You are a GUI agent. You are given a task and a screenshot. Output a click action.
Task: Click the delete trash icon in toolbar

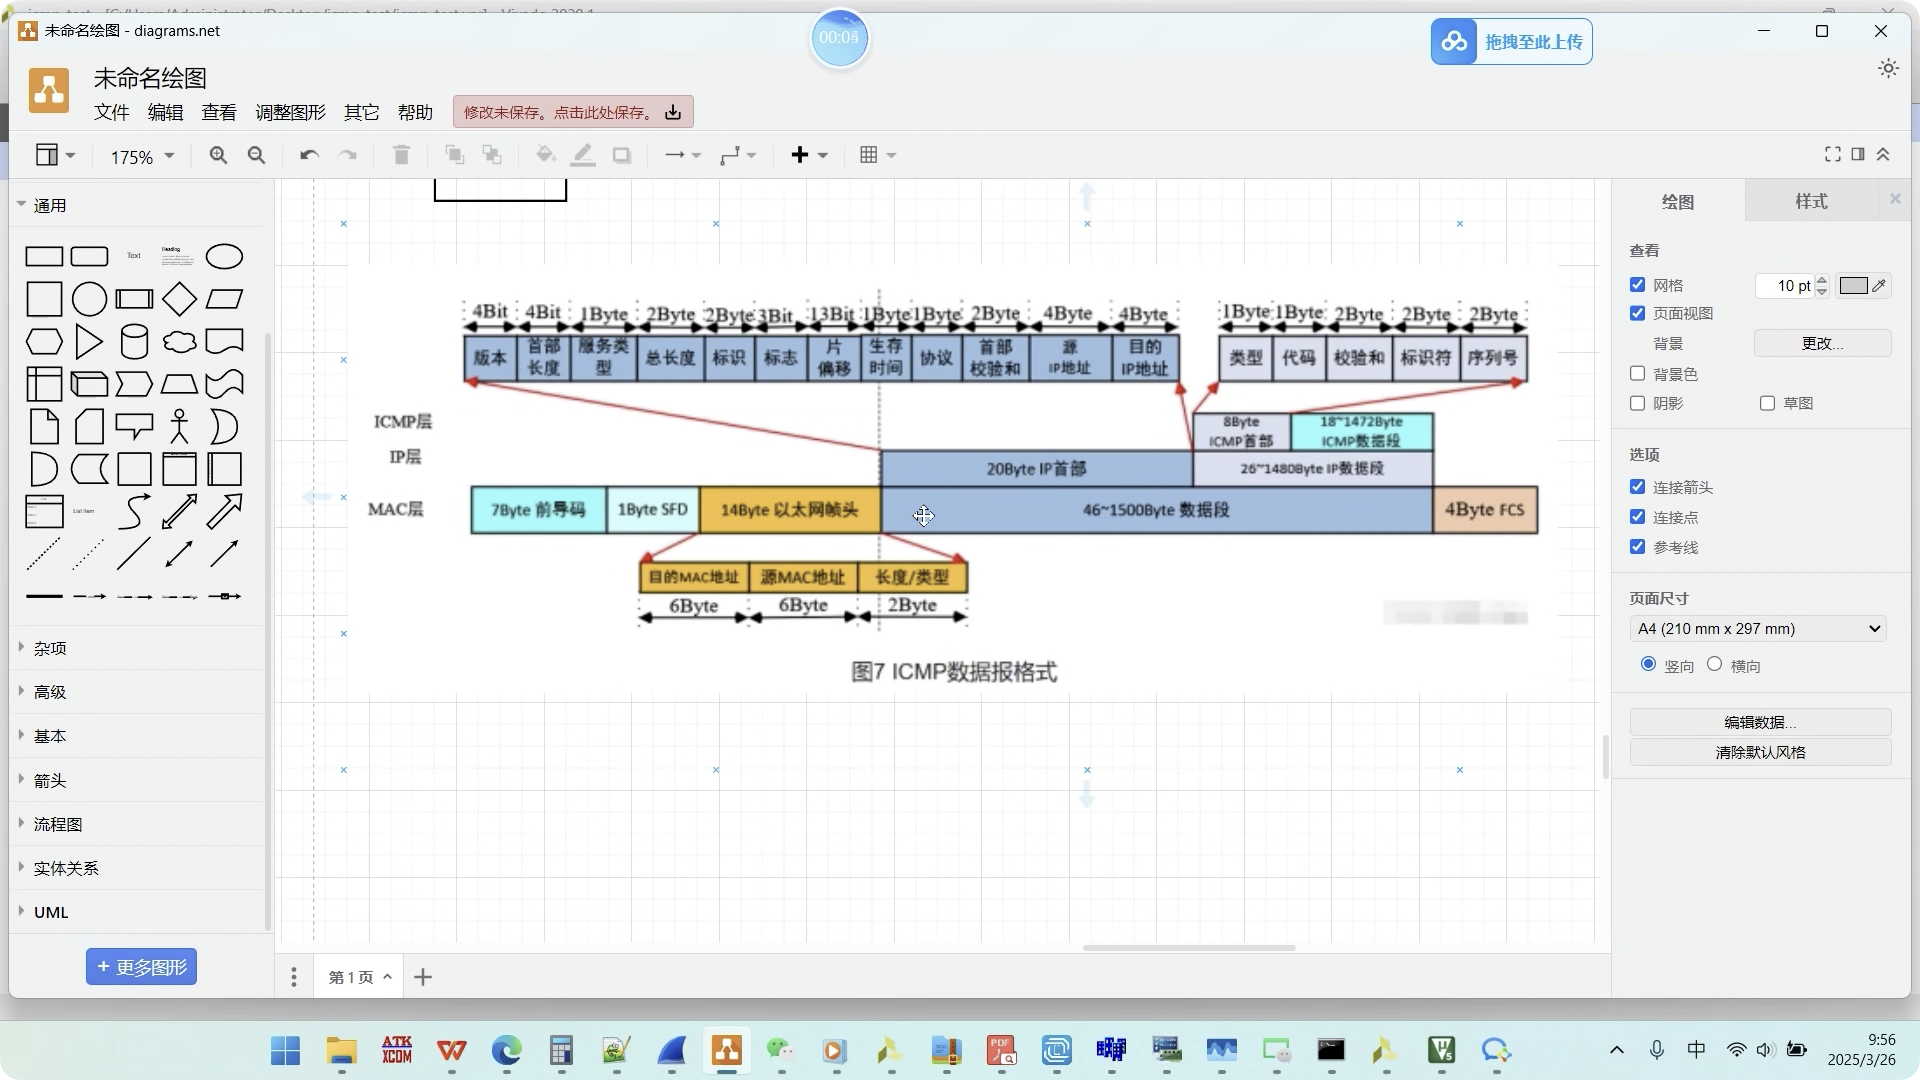tap(401, 155)
